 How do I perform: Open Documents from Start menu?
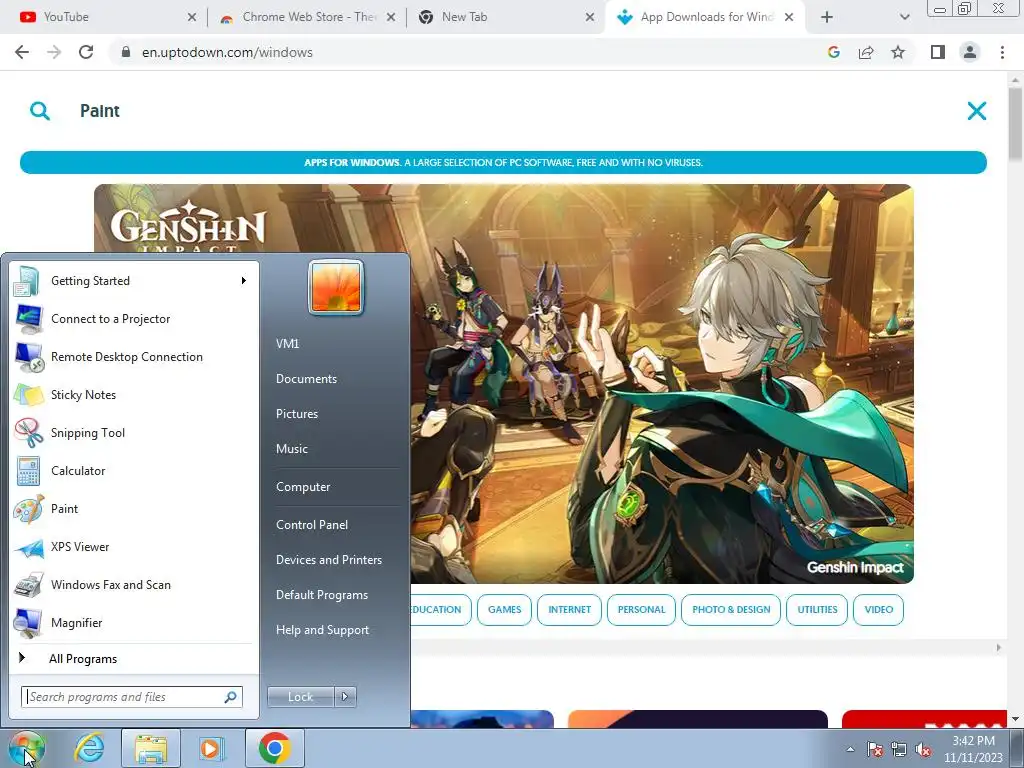pyautogui.click(x=306, y=379)
